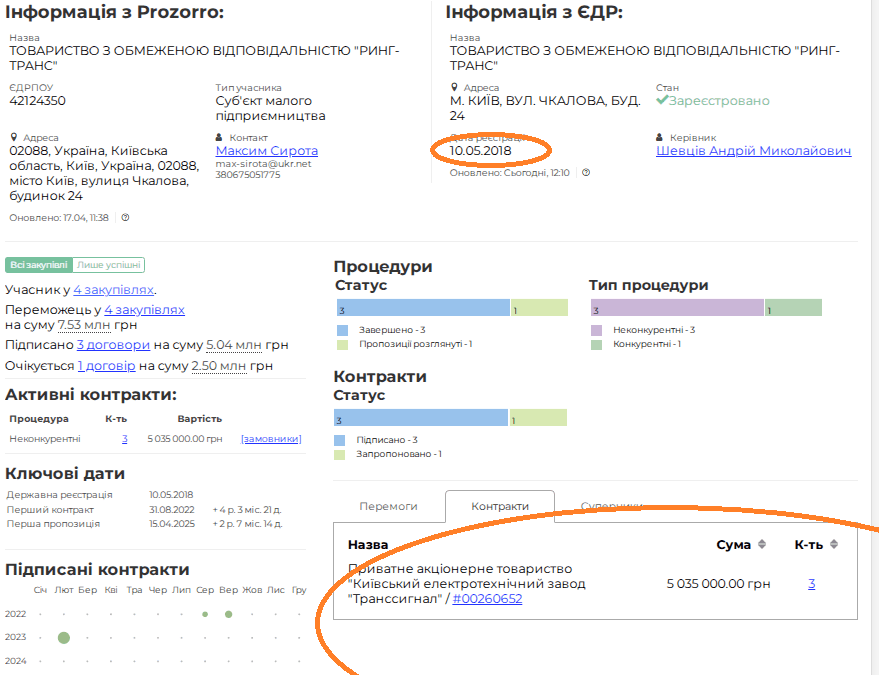Click the purple Неконкурентні bar segment
The height and width of the screenshot is (675, 879).
(x=677, y=309)
